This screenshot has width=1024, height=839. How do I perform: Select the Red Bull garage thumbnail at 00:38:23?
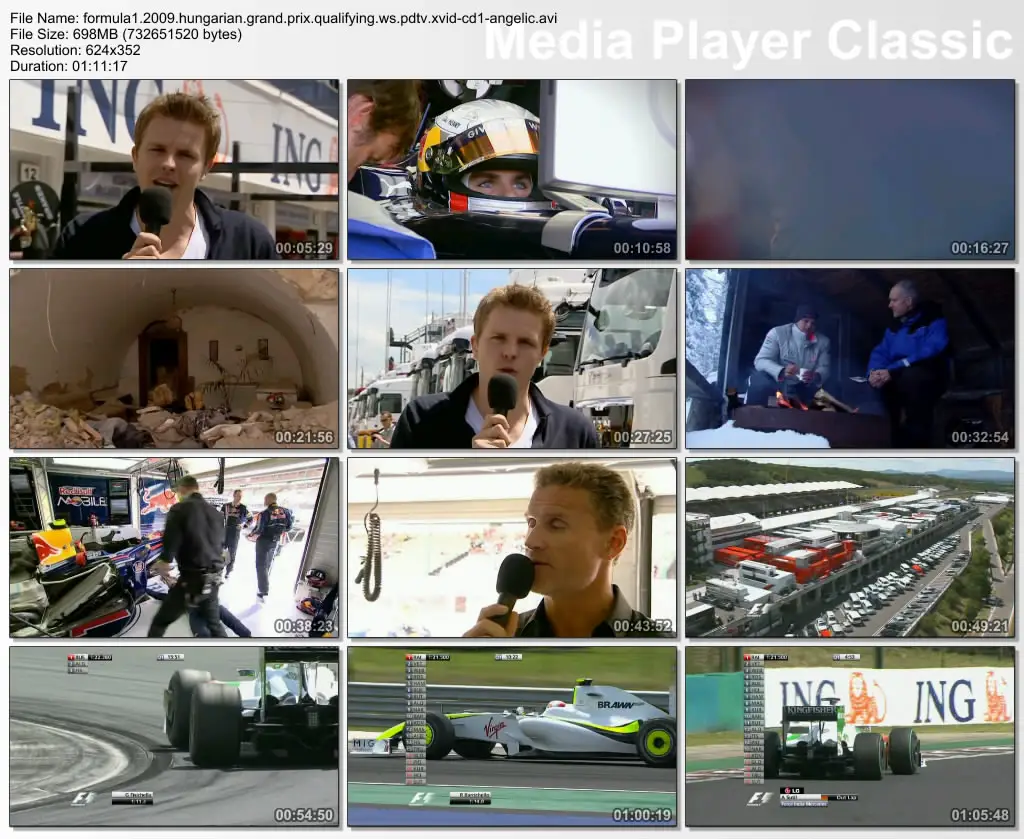pos(174,548)
